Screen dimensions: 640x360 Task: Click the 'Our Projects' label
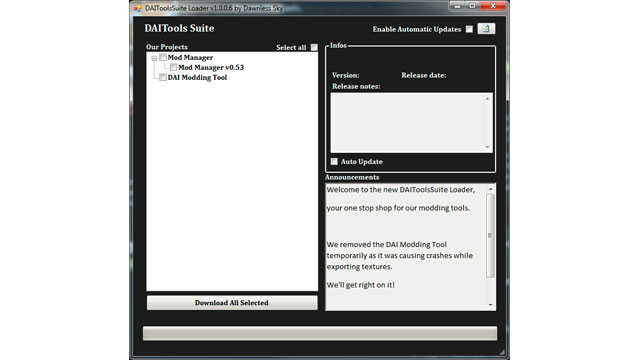[x=167, y=47]
